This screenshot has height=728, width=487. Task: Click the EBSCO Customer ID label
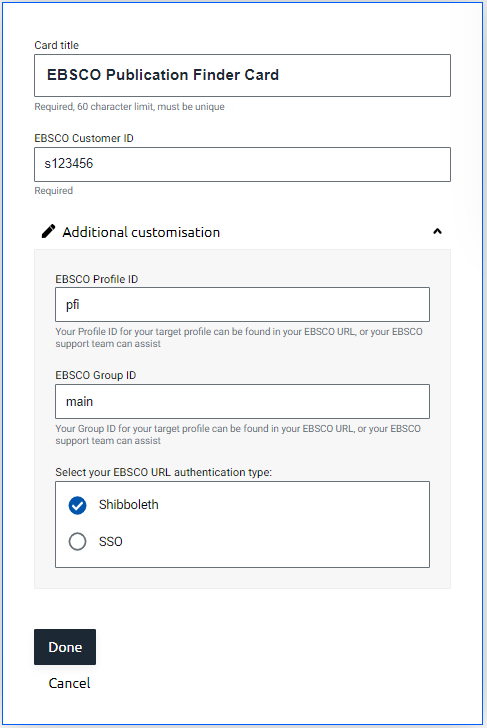point(84,138)
